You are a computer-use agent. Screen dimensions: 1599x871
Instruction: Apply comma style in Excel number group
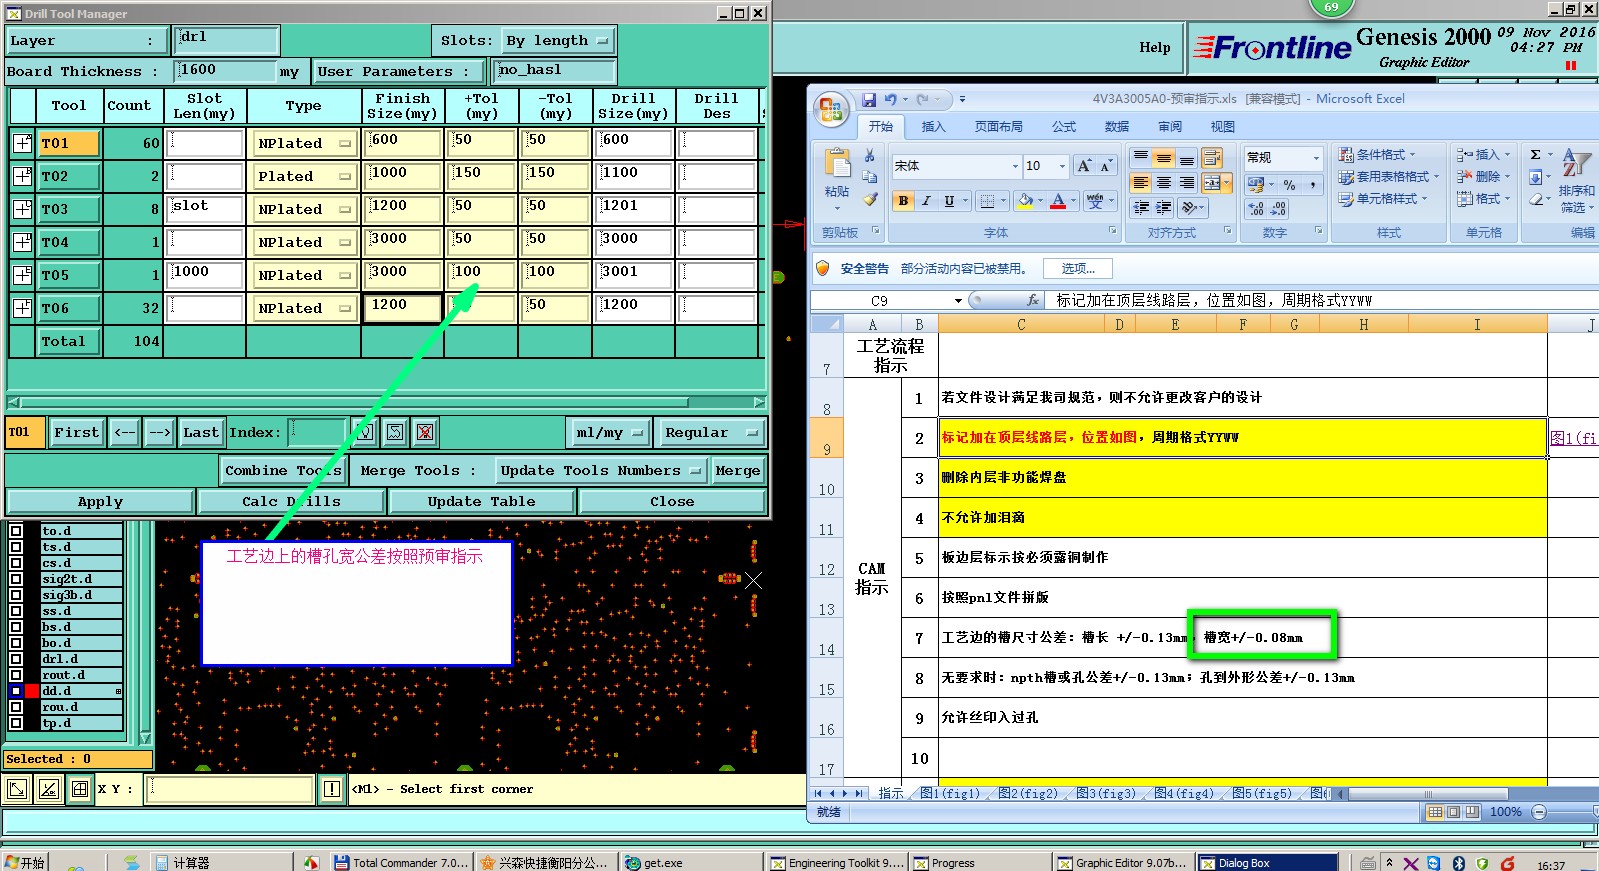pyautogui.click(x=1313, y=185)
